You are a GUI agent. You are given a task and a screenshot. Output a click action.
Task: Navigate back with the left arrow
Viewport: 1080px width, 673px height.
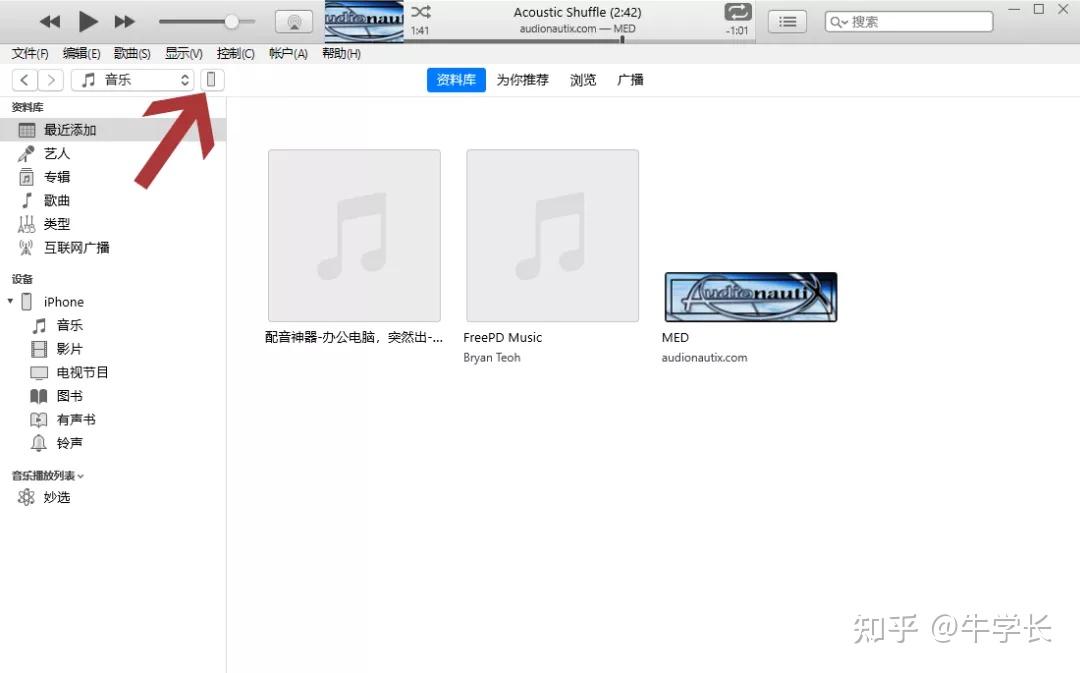(x=24, y=80)
